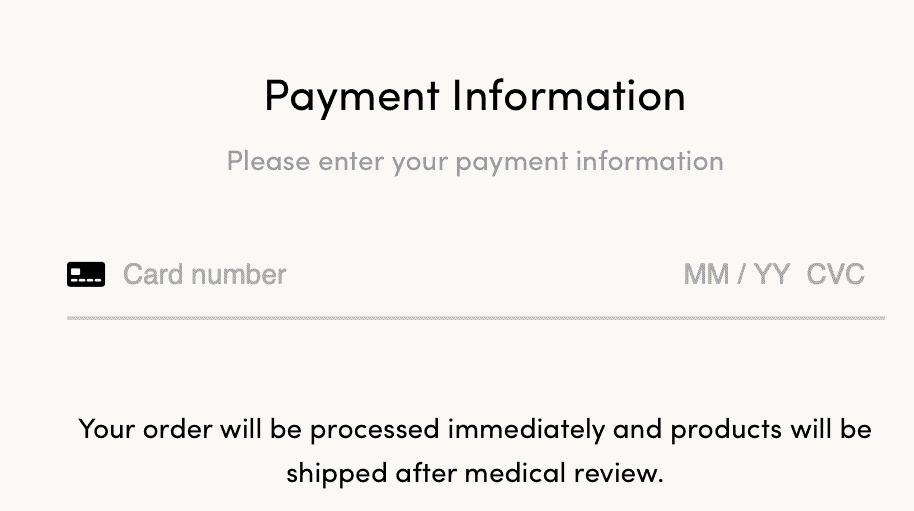
Task: Click 'shipped after medical review' line
Action: point(475,473)
